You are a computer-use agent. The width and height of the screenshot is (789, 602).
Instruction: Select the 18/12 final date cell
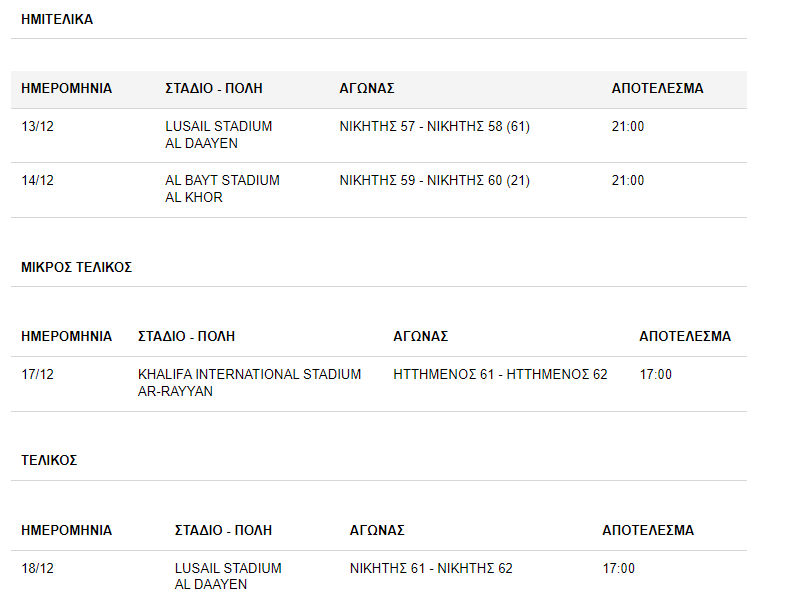[x=37, y=569]
